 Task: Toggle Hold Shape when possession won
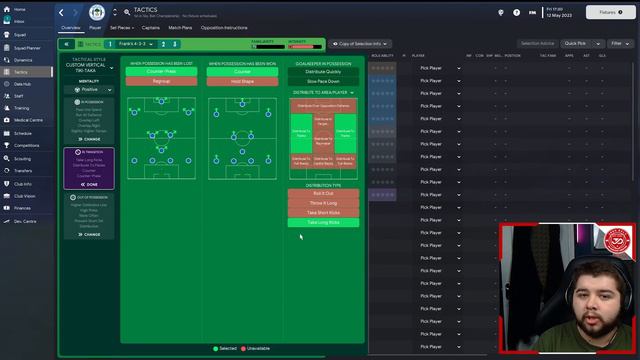242,81
